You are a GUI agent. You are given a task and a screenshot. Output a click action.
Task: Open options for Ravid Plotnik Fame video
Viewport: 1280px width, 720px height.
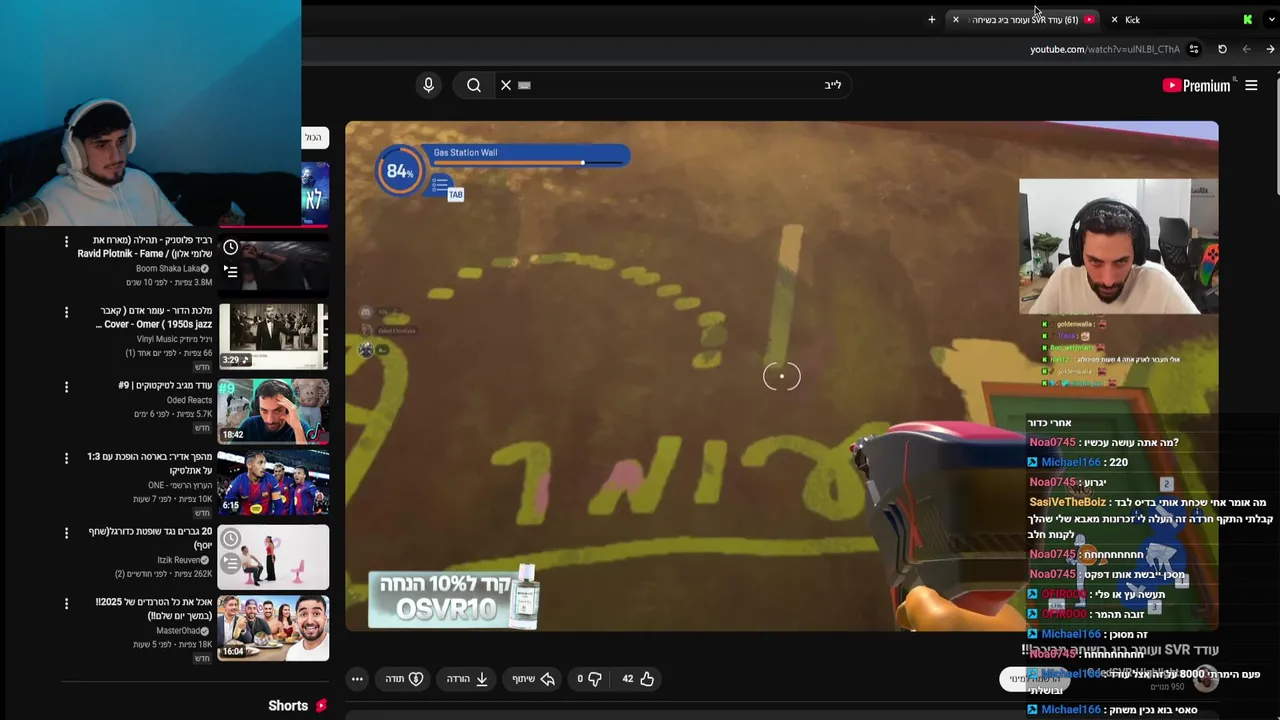(66, 242)
